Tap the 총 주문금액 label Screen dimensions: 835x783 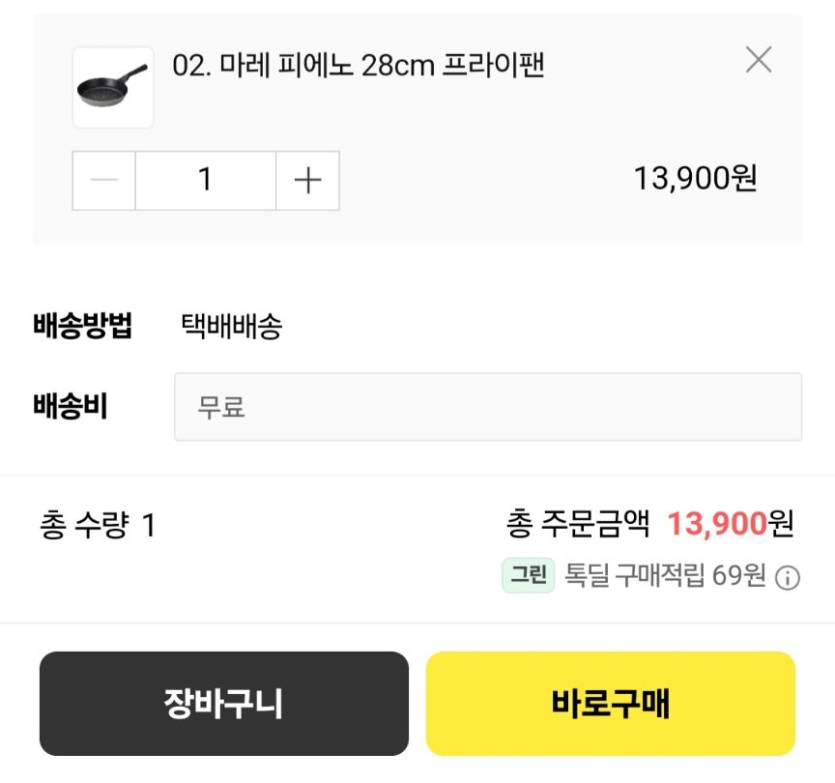[578, 523]
